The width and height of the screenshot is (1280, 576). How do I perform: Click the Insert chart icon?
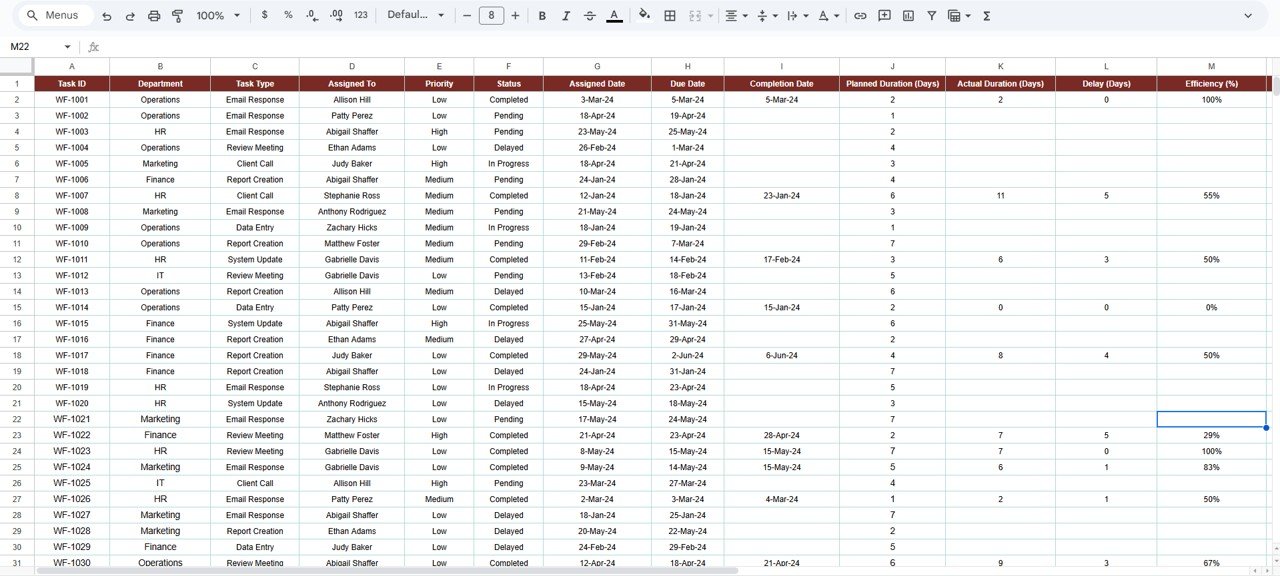coord(908,16)
